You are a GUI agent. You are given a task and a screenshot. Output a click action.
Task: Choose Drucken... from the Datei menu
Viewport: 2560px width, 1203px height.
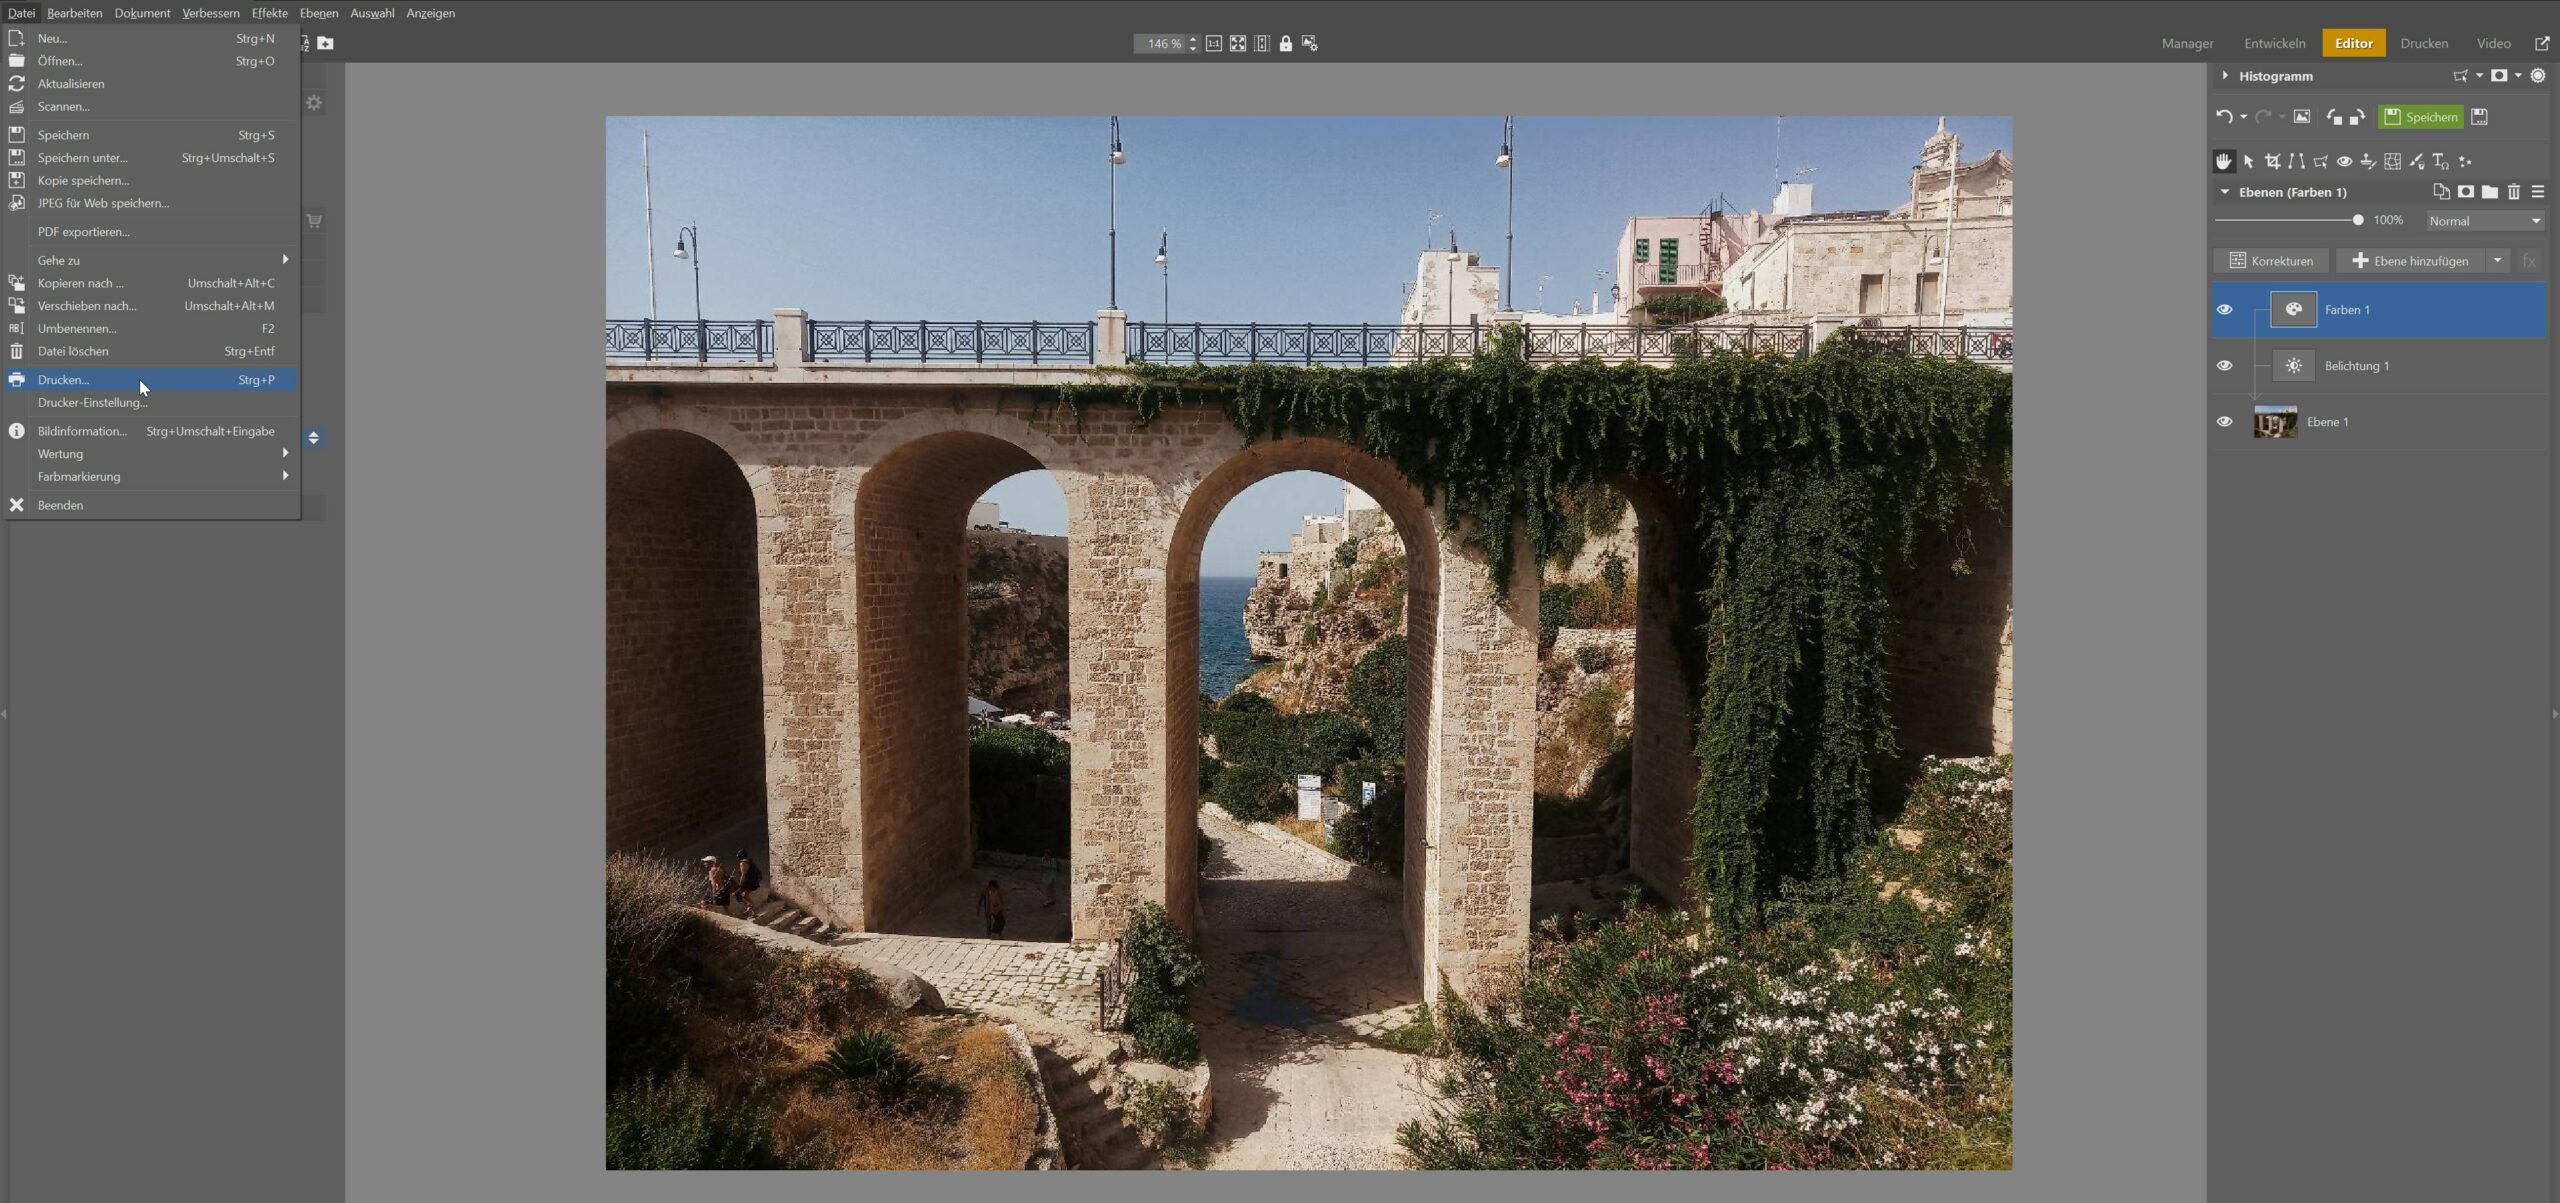pos(64,380)
